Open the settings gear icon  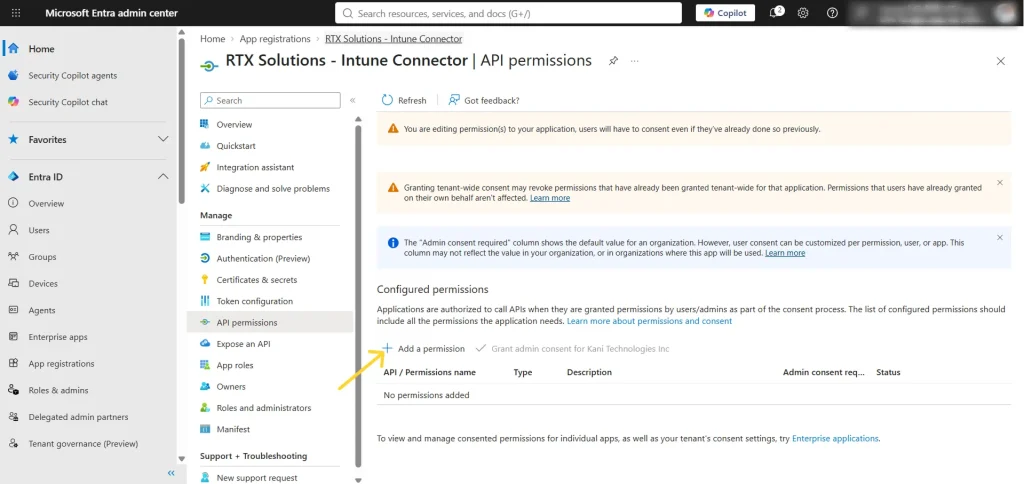[x=804, y=13]
